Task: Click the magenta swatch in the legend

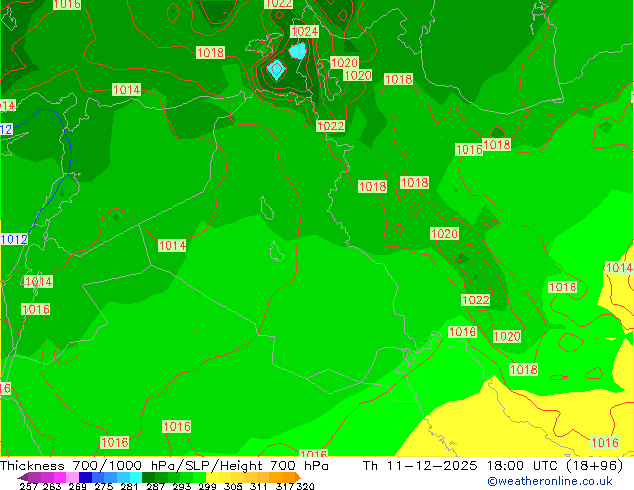Action: tap(60, 477)
